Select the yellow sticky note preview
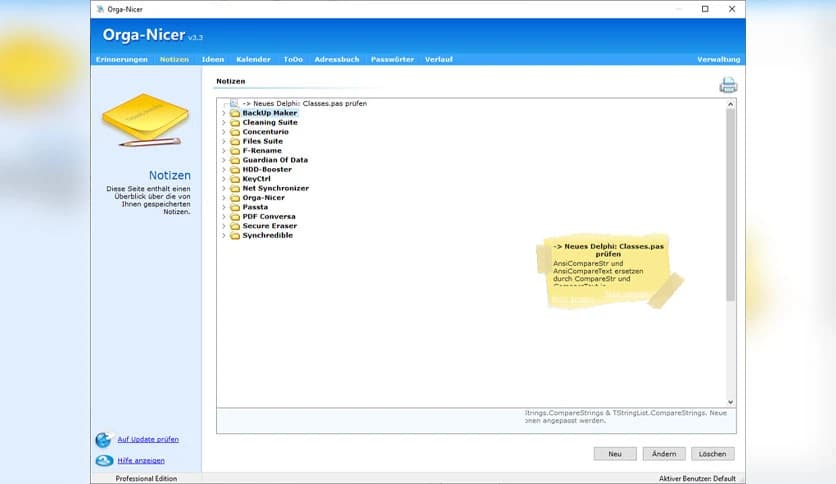 click(x=608, y=272)
